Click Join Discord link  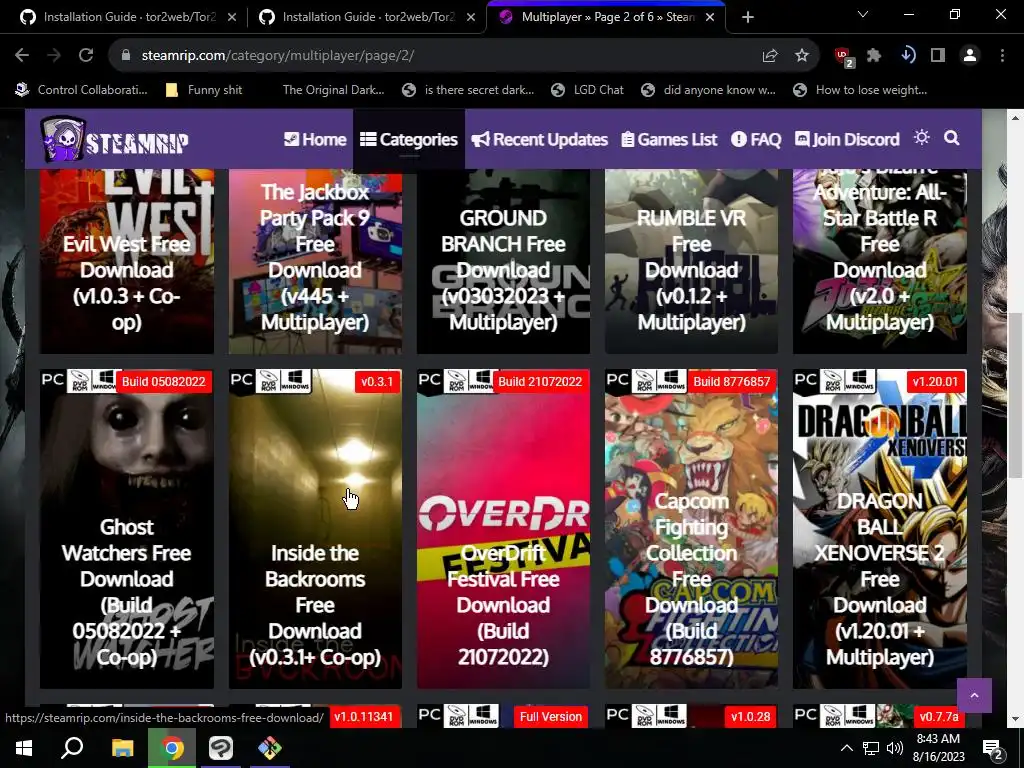(847, 139)
